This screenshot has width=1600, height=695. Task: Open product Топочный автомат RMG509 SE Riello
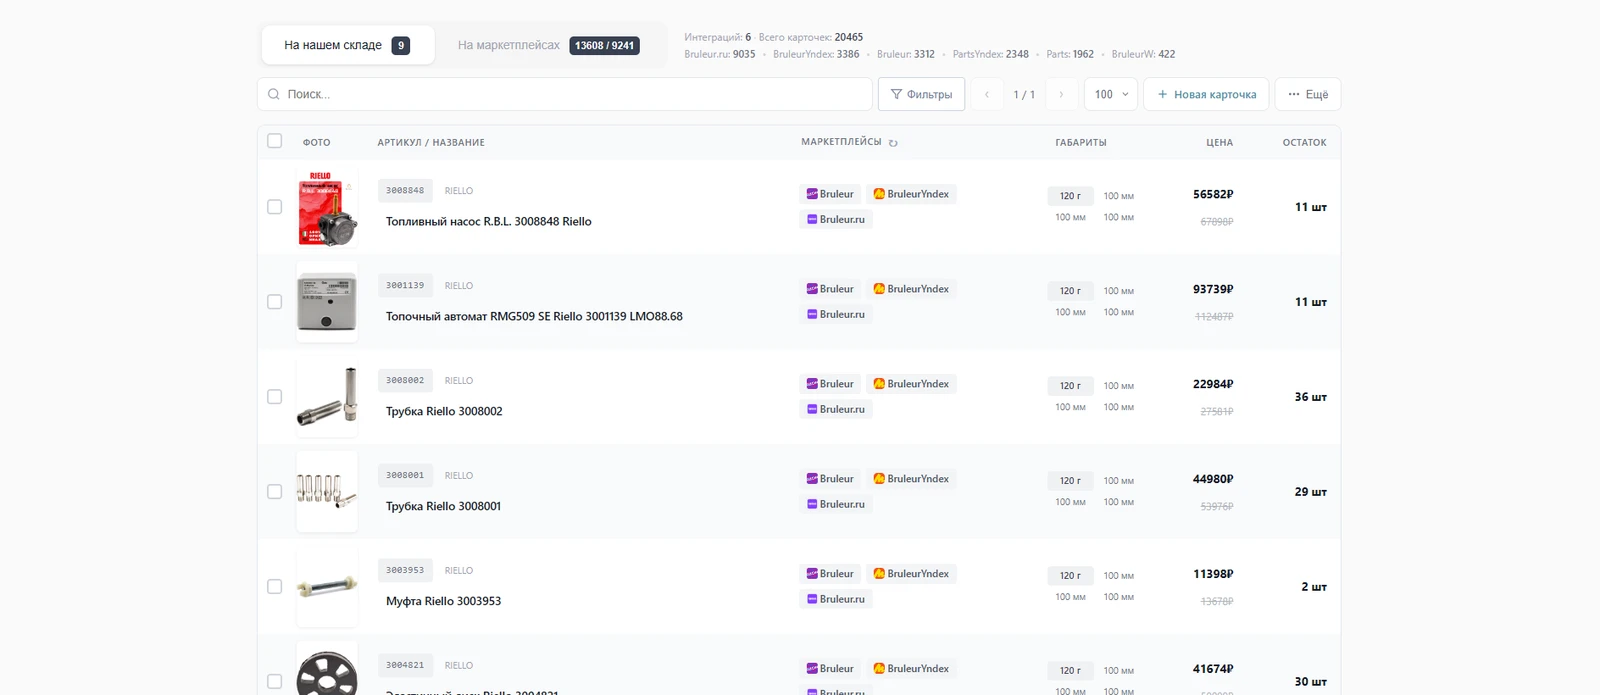coord(534,316)
